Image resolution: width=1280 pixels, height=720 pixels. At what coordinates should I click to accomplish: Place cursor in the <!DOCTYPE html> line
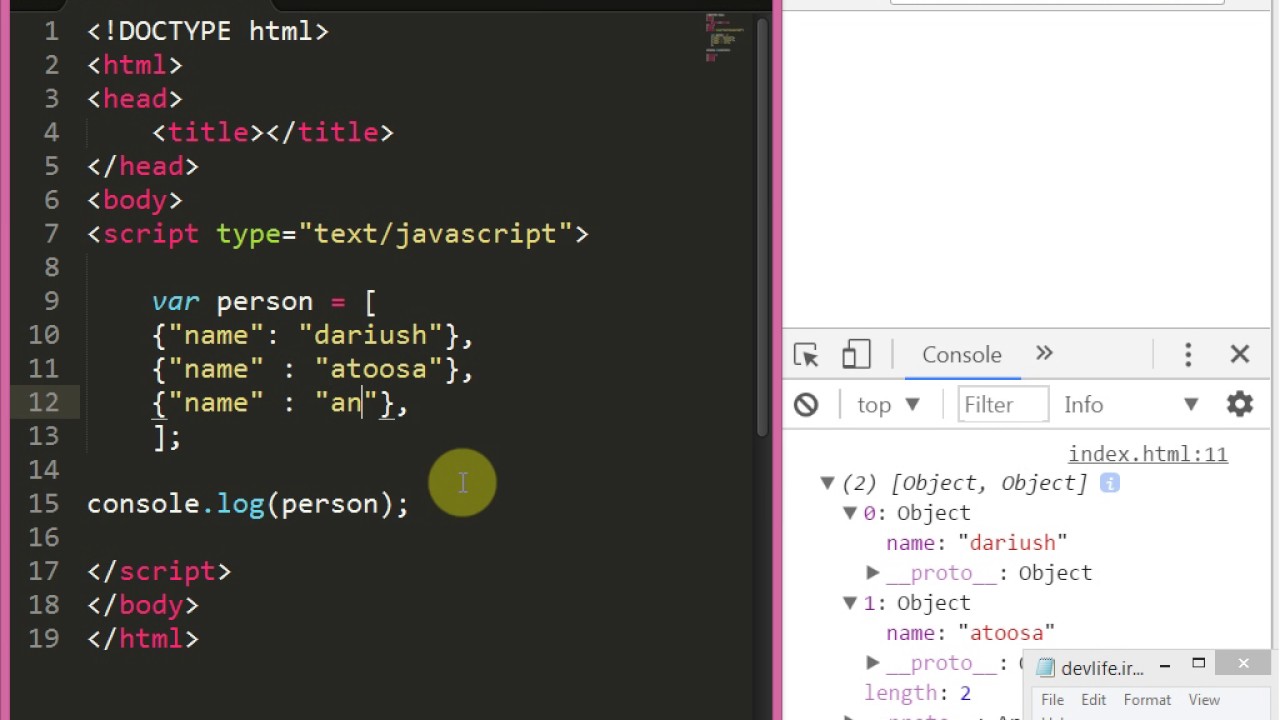208,32
